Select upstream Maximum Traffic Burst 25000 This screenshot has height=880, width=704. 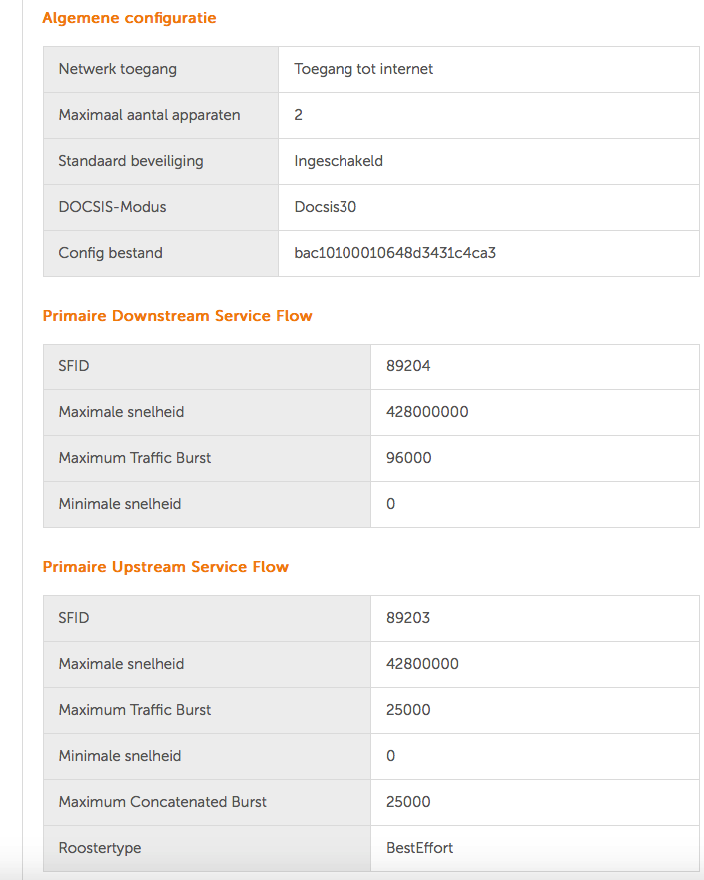pyautogui.click(x=408, y=710)
